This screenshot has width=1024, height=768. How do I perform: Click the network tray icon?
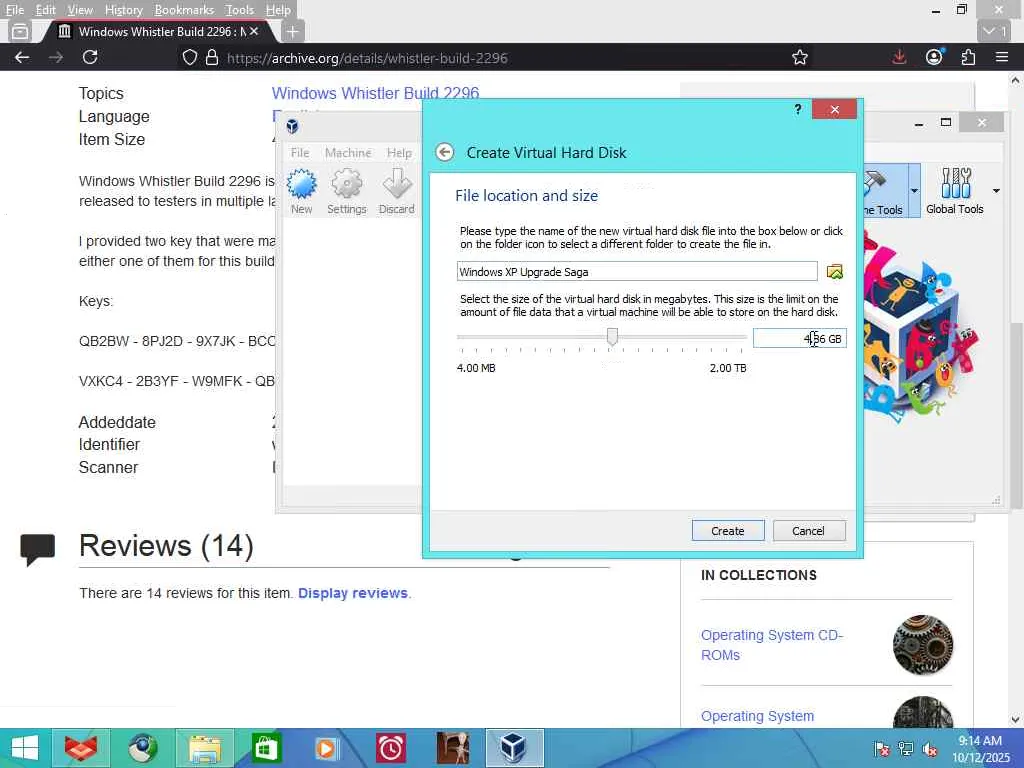click(x=906, y=749)
